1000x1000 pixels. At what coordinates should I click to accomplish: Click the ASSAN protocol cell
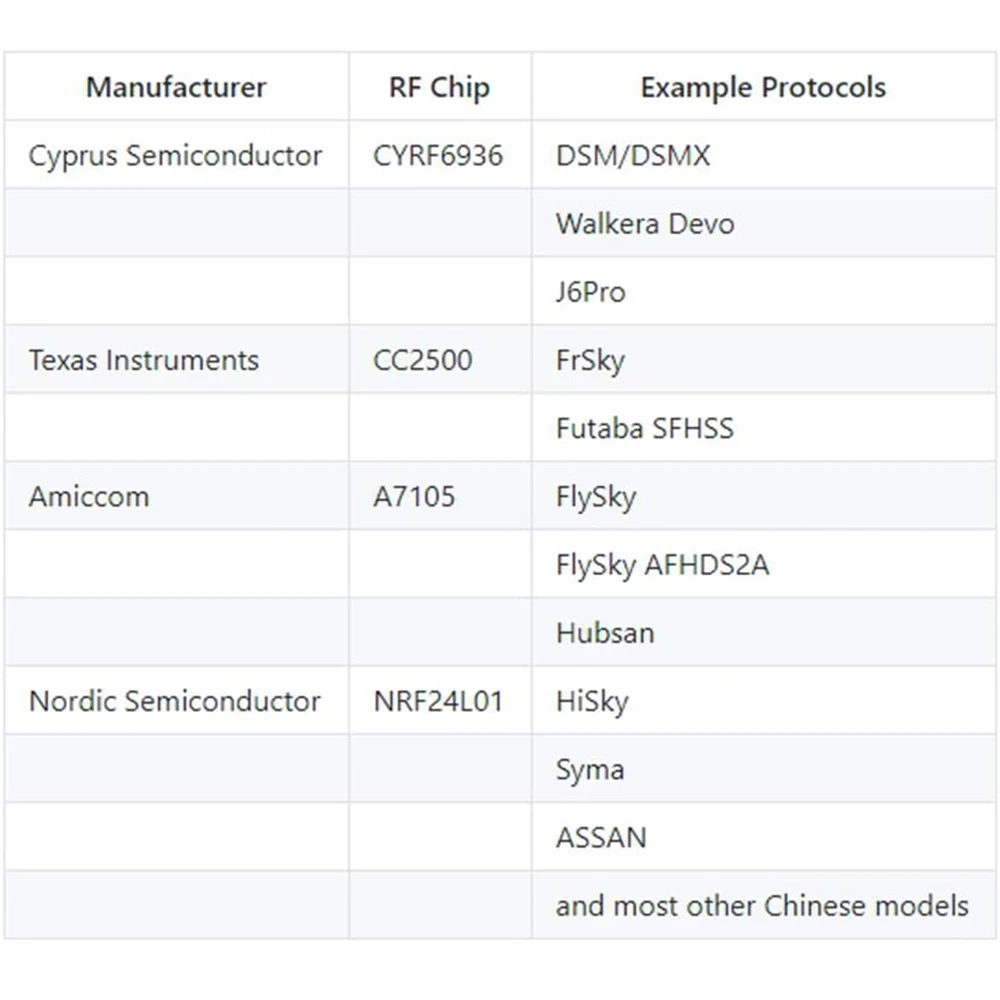pos(601,837)
